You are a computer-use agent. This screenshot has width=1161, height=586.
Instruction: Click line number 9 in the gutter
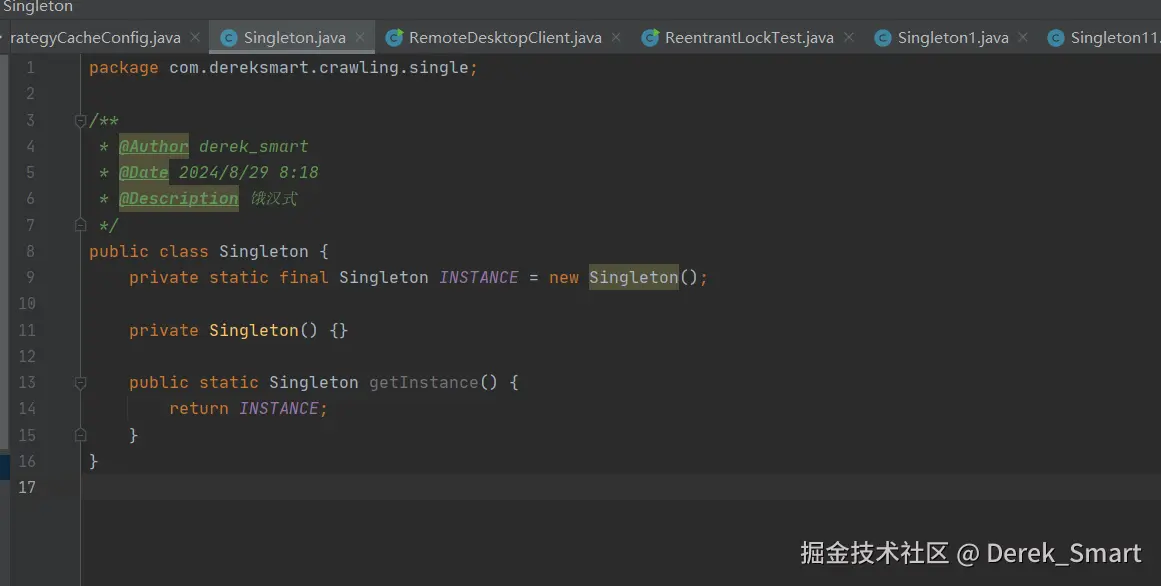click(x=28, y=277)
